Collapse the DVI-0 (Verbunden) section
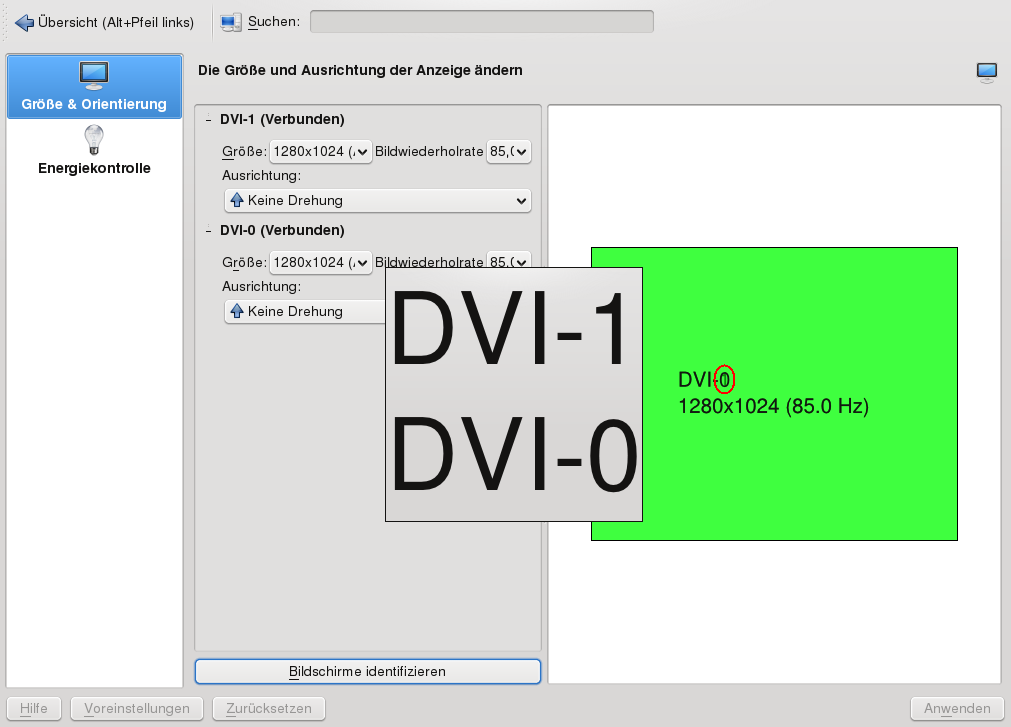 click(x=208, y=231)
